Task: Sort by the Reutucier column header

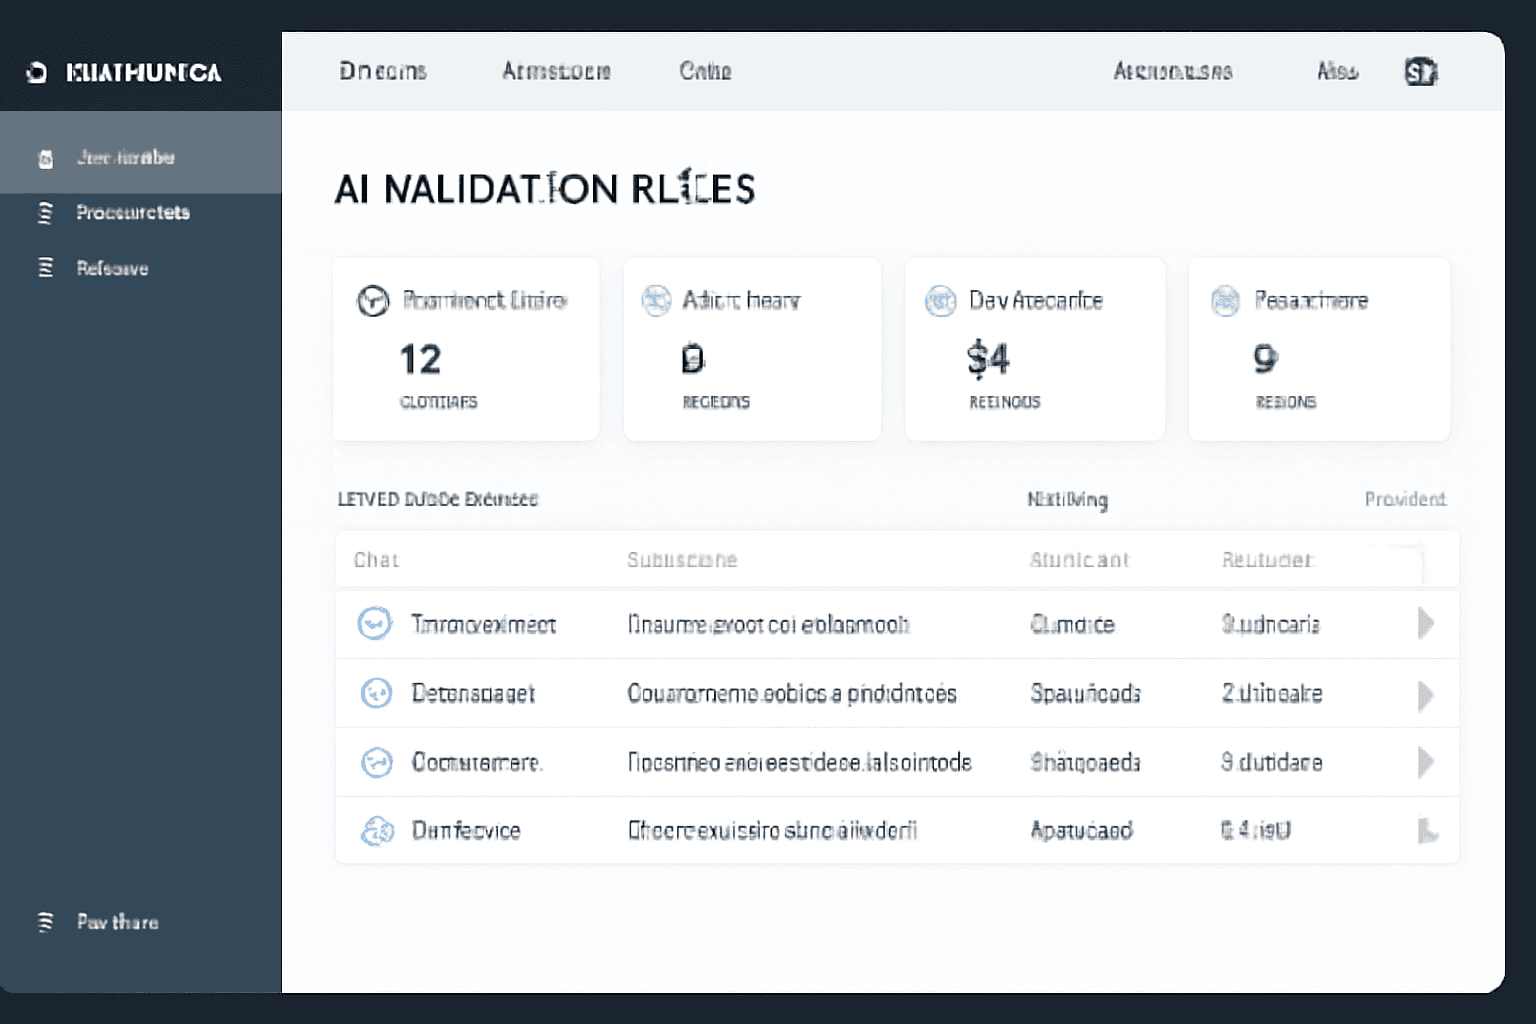Action: click(1267, 560)
